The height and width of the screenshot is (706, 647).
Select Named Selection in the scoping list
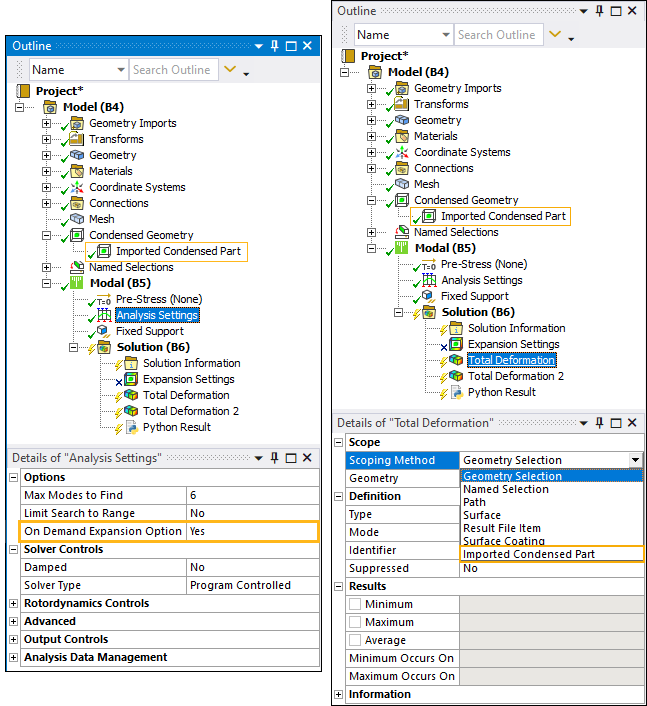[505, 489]
